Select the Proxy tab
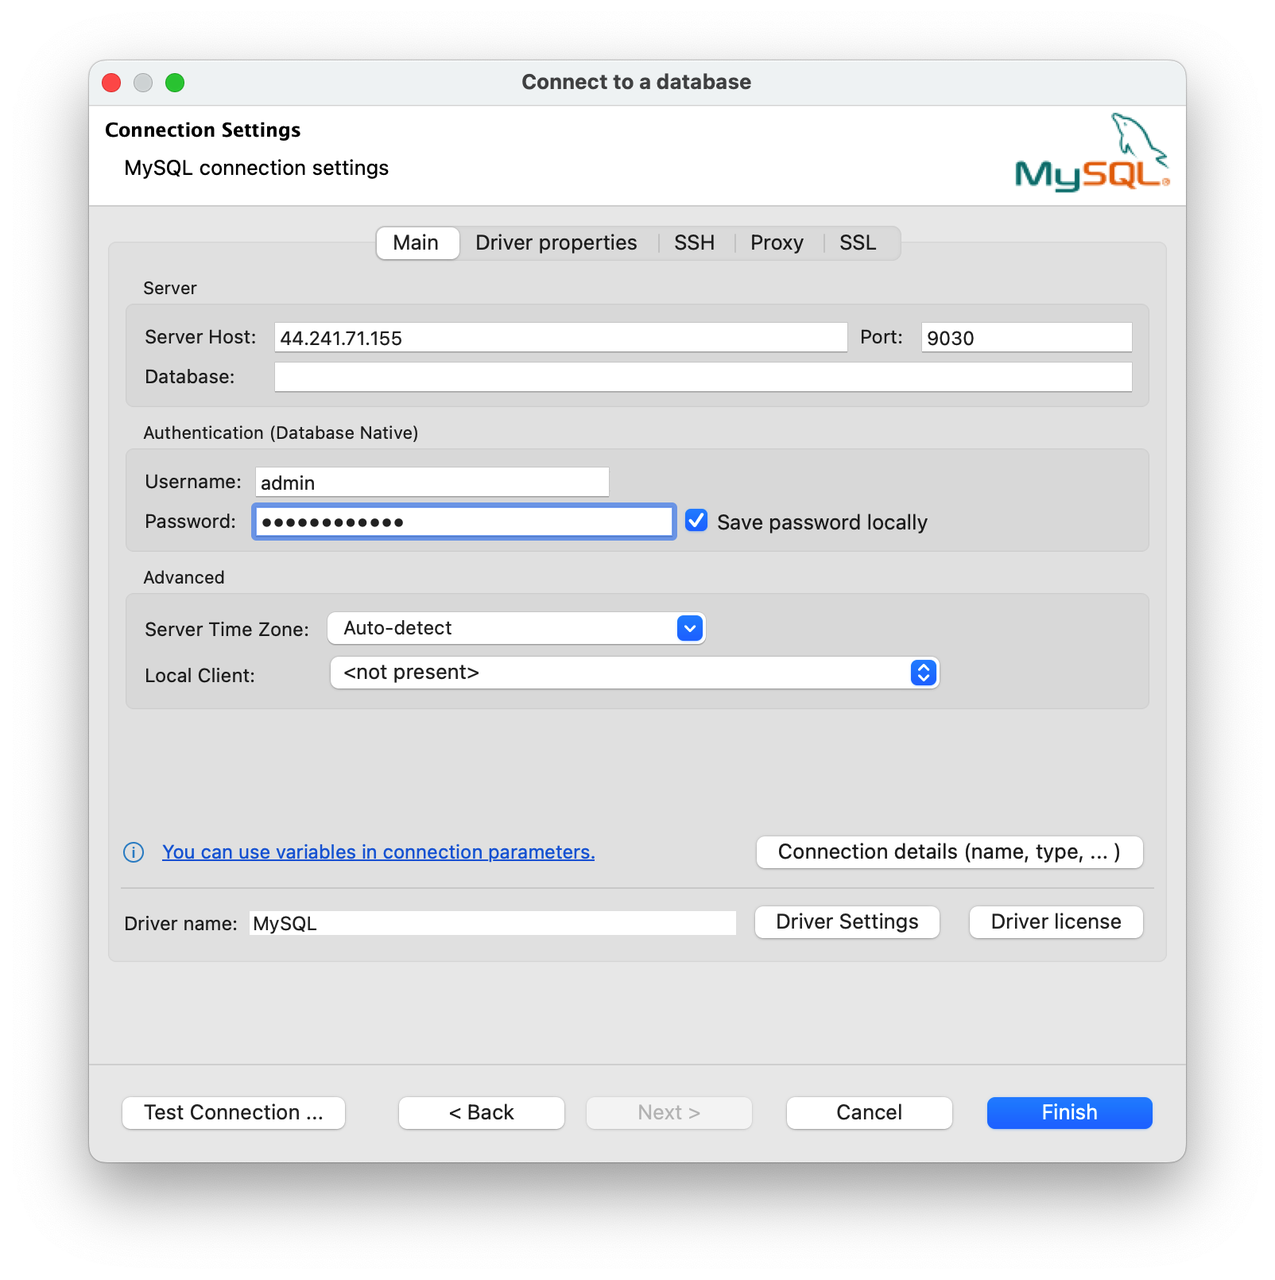The height and width of the screenshot is (1280, 1275). pyautogui.click(x=776, y=243)
